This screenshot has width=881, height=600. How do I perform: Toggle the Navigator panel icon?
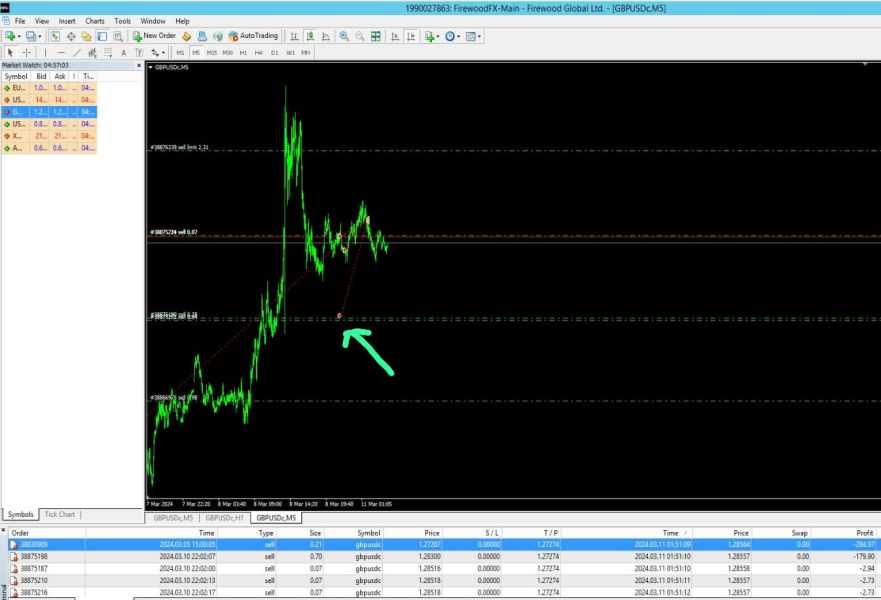pos(86,36)
